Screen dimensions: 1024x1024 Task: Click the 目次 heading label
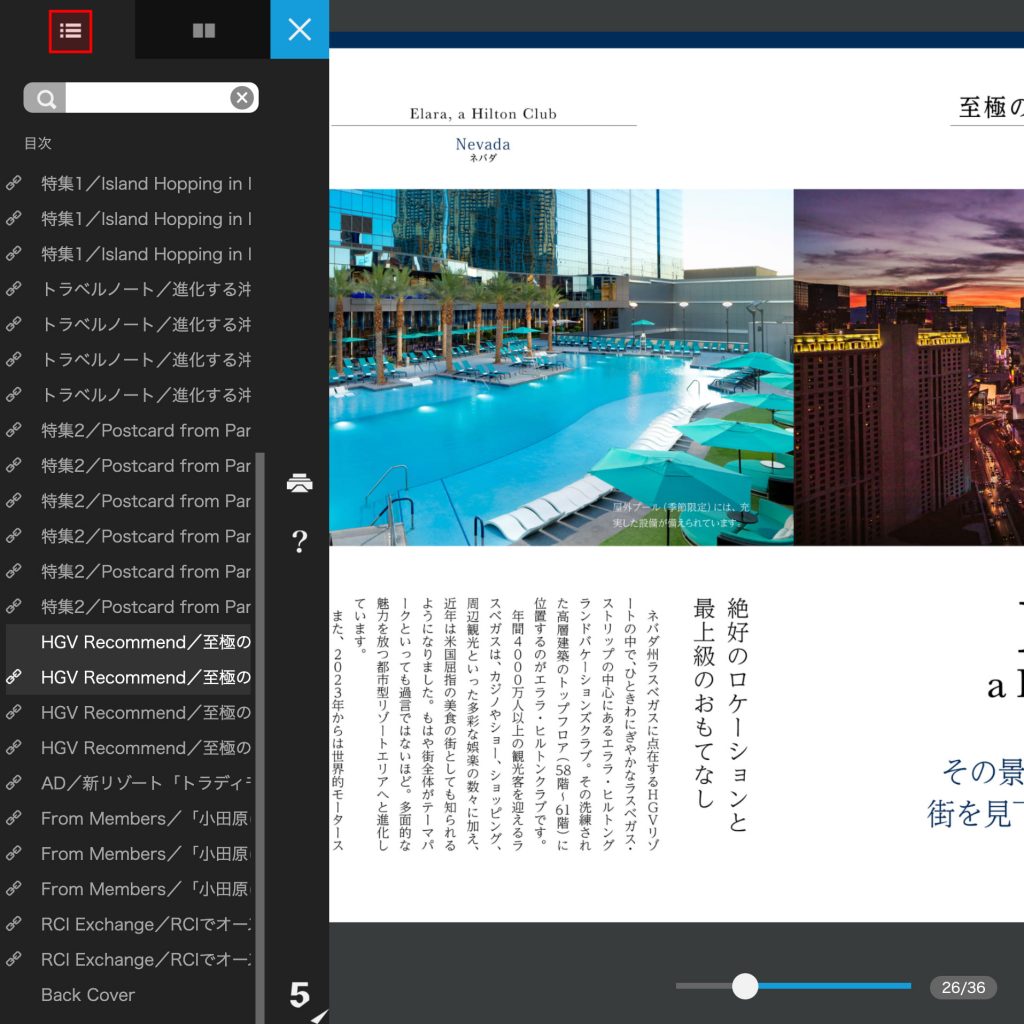[38, 143]
